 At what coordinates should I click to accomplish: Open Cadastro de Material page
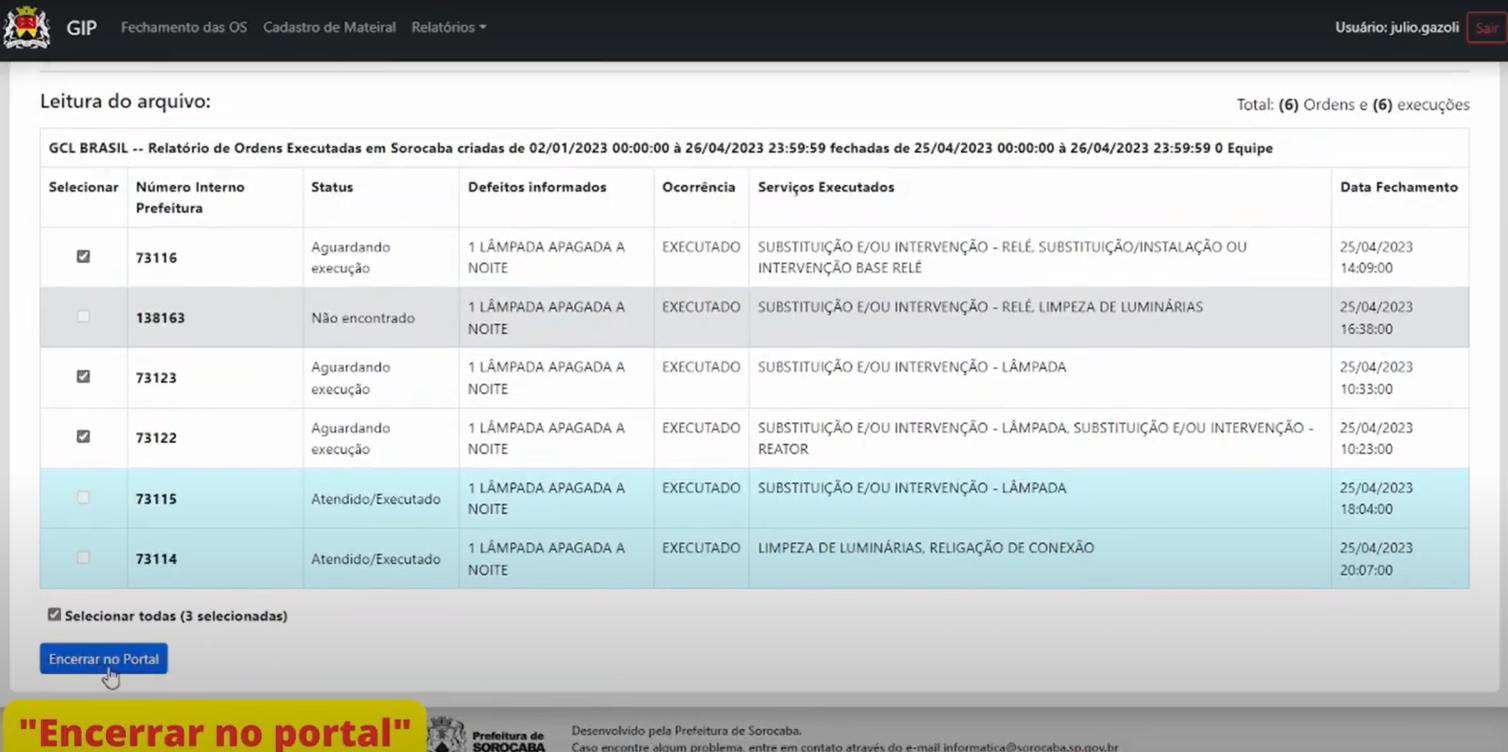click(x=329, y=28)
